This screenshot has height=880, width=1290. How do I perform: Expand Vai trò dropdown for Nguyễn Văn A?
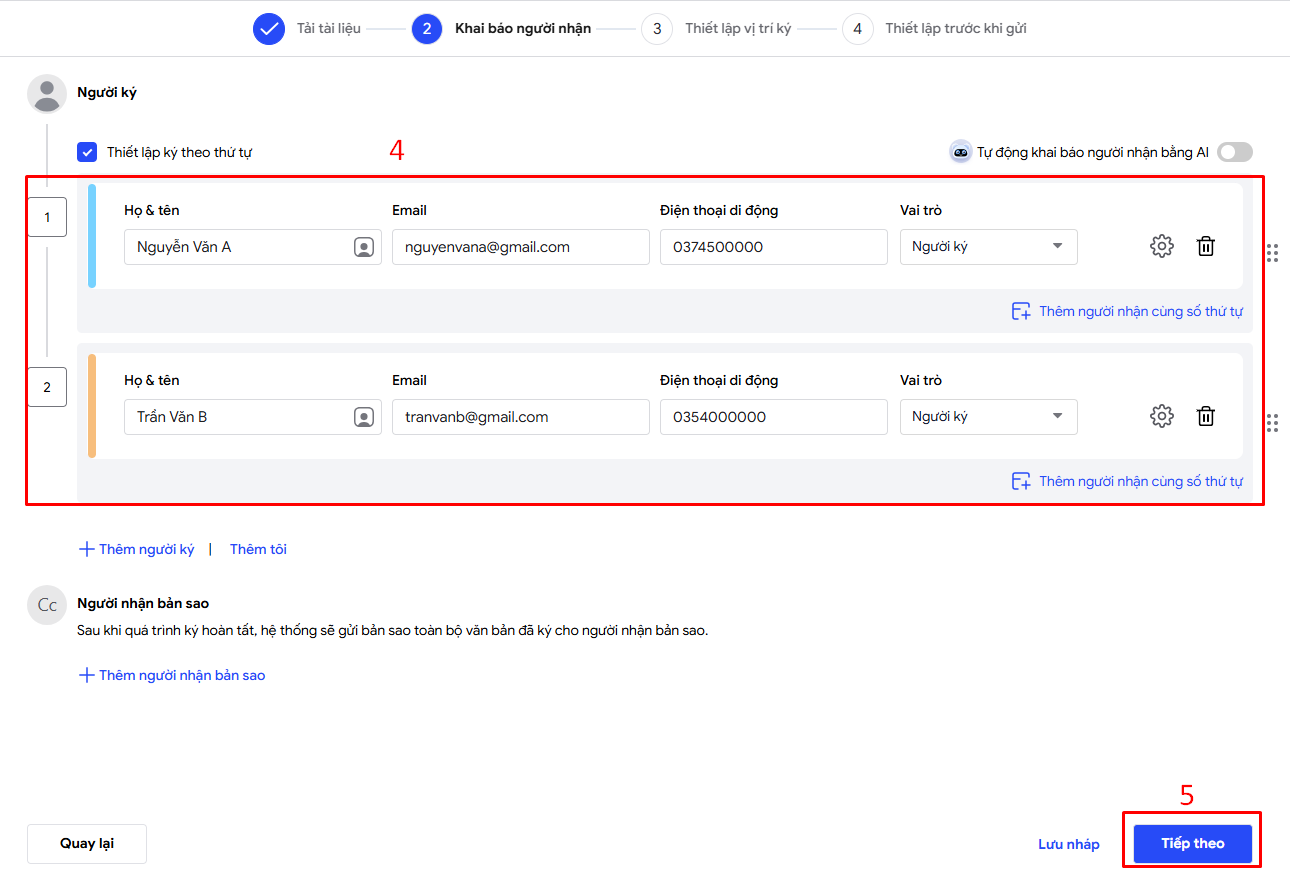(988, 247)
